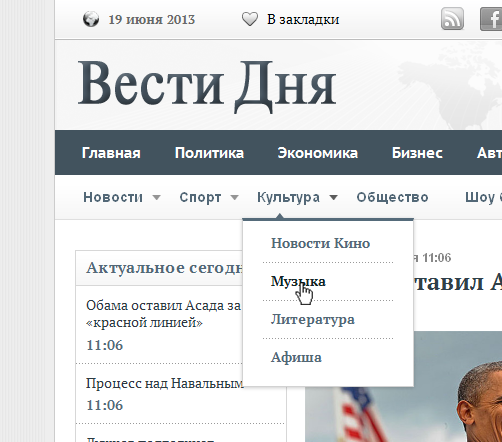Open article 'Процесс над Навальным'
Viewport: 502px width, 442px height.
tap(165, 383)
